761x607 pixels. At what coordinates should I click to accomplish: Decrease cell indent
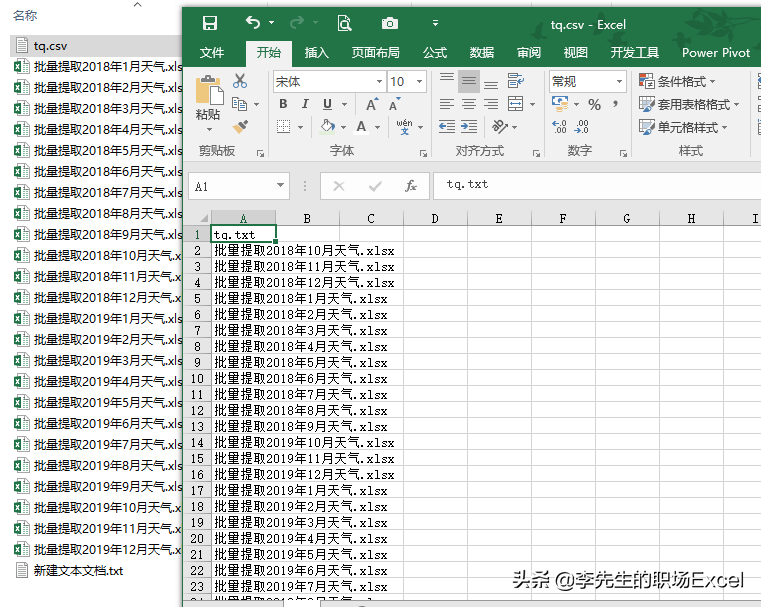click(x=447, y=127)
